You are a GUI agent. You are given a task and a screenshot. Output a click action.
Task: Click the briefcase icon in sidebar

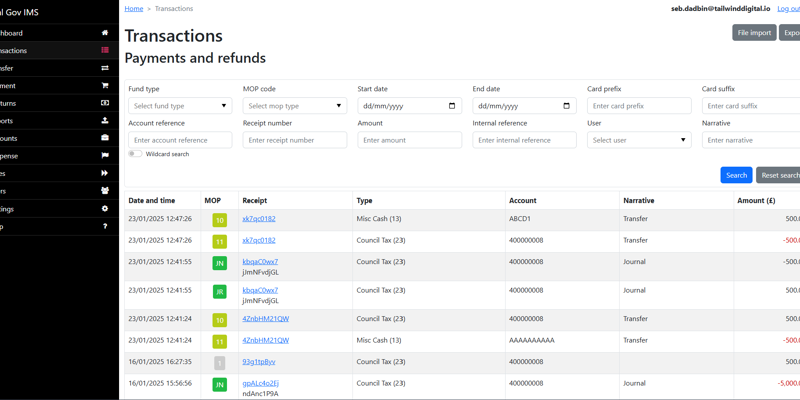104,138
